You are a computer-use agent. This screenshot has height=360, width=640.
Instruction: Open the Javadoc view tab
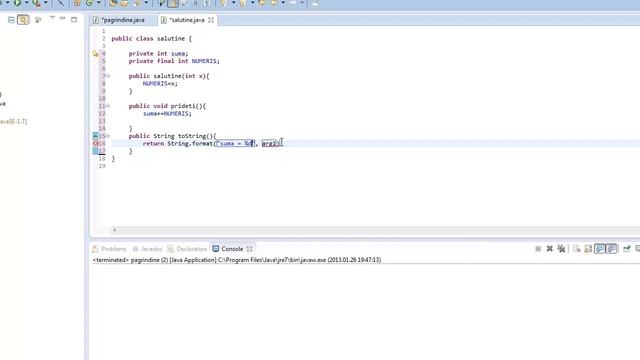pos(147,249)
